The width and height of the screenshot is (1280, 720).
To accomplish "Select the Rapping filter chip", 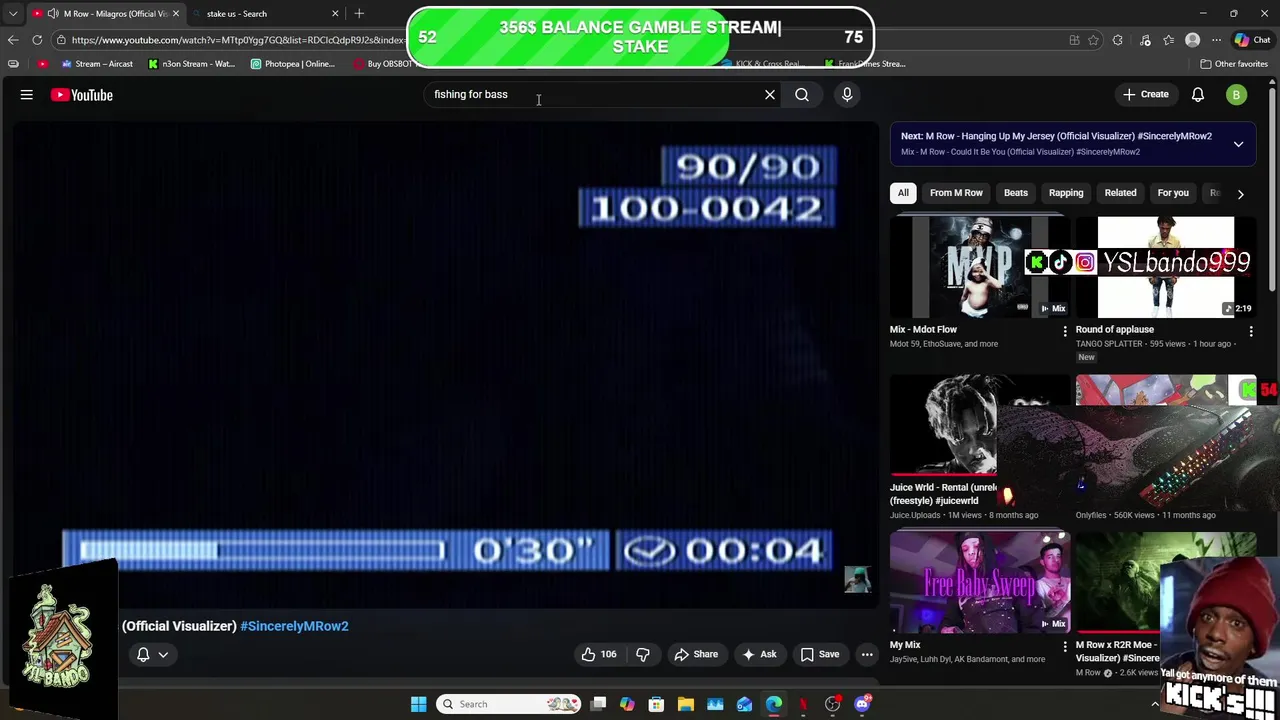I will point(1066,193).
